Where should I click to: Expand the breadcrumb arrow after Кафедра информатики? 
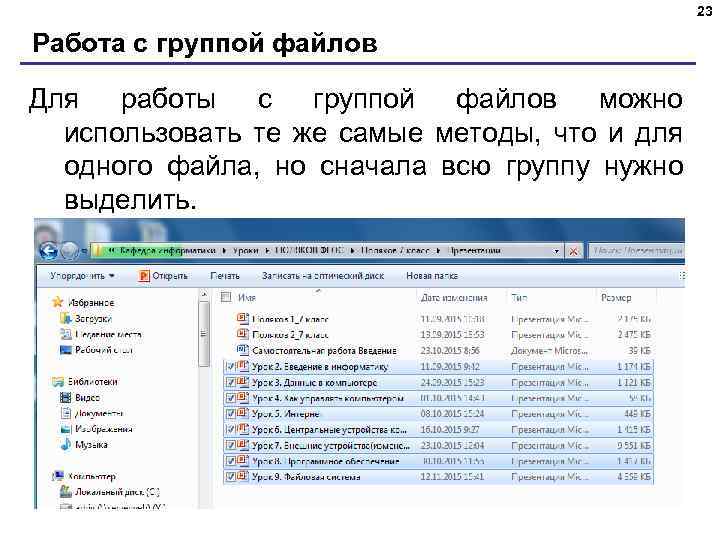pos(224,251)
